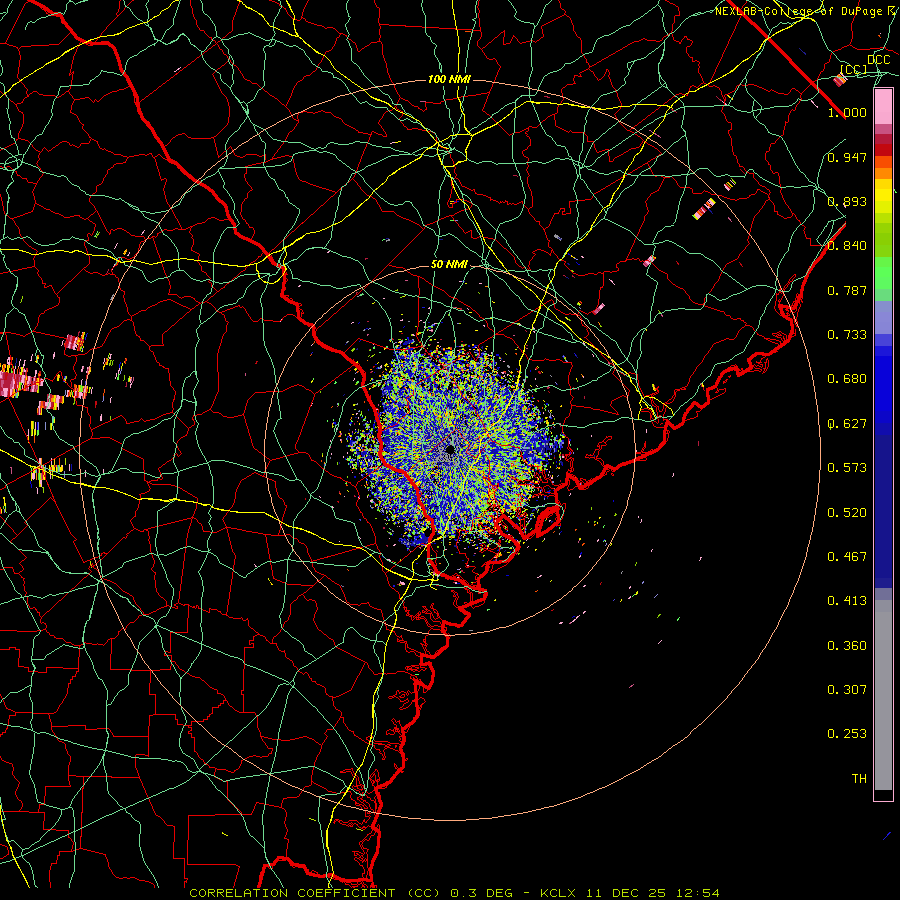Screen dimensions: 900x900
Task: Click the 0.253 legend value
Action: (847, 734)
